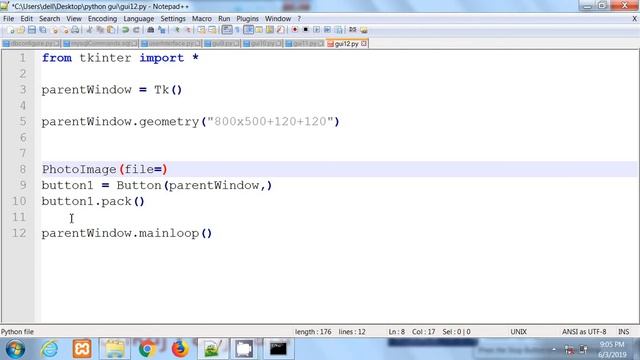The width and height of the screenshot is (640, 360).
Task: Toggle synchronize horizontal scrolling
Action: 212,30
